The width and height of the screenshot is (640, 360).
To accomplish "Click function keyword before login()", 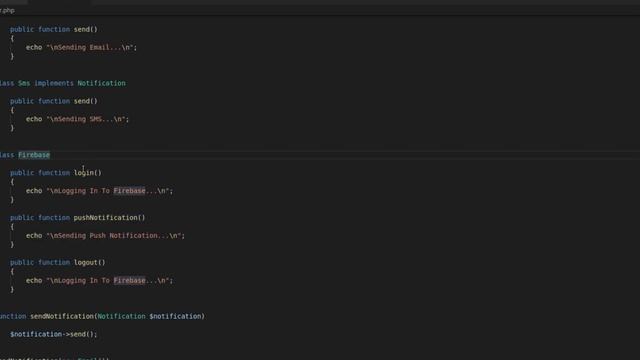I will click(x=54, y=173).
